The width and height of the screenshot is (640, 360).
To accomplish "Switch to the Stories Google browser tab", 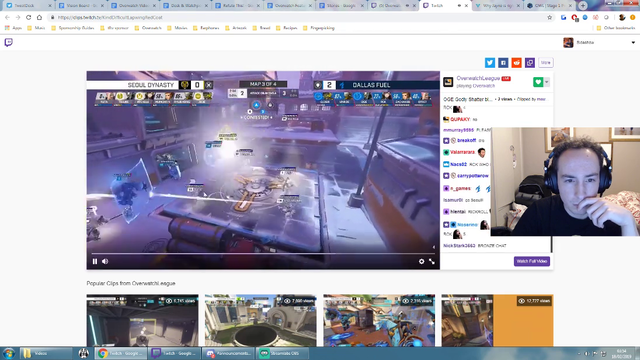I will coord(342,6).
